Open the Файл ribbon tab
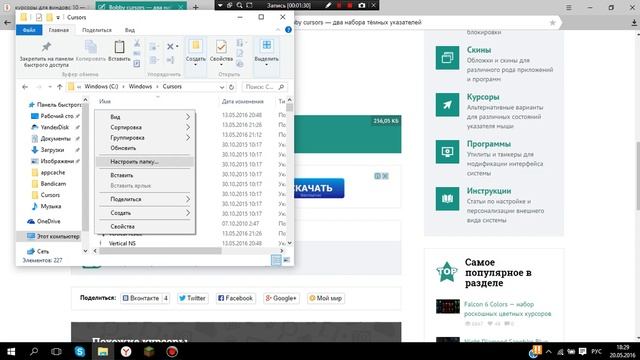The height and width of the screenshot is (360, 640). coord(29,30)
